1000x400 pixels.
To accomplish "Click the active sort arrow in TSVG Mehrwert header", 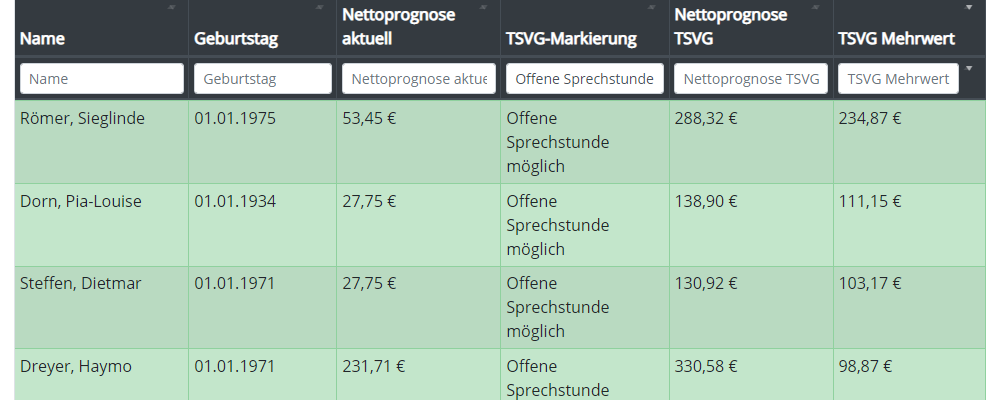I will point(968,7).
